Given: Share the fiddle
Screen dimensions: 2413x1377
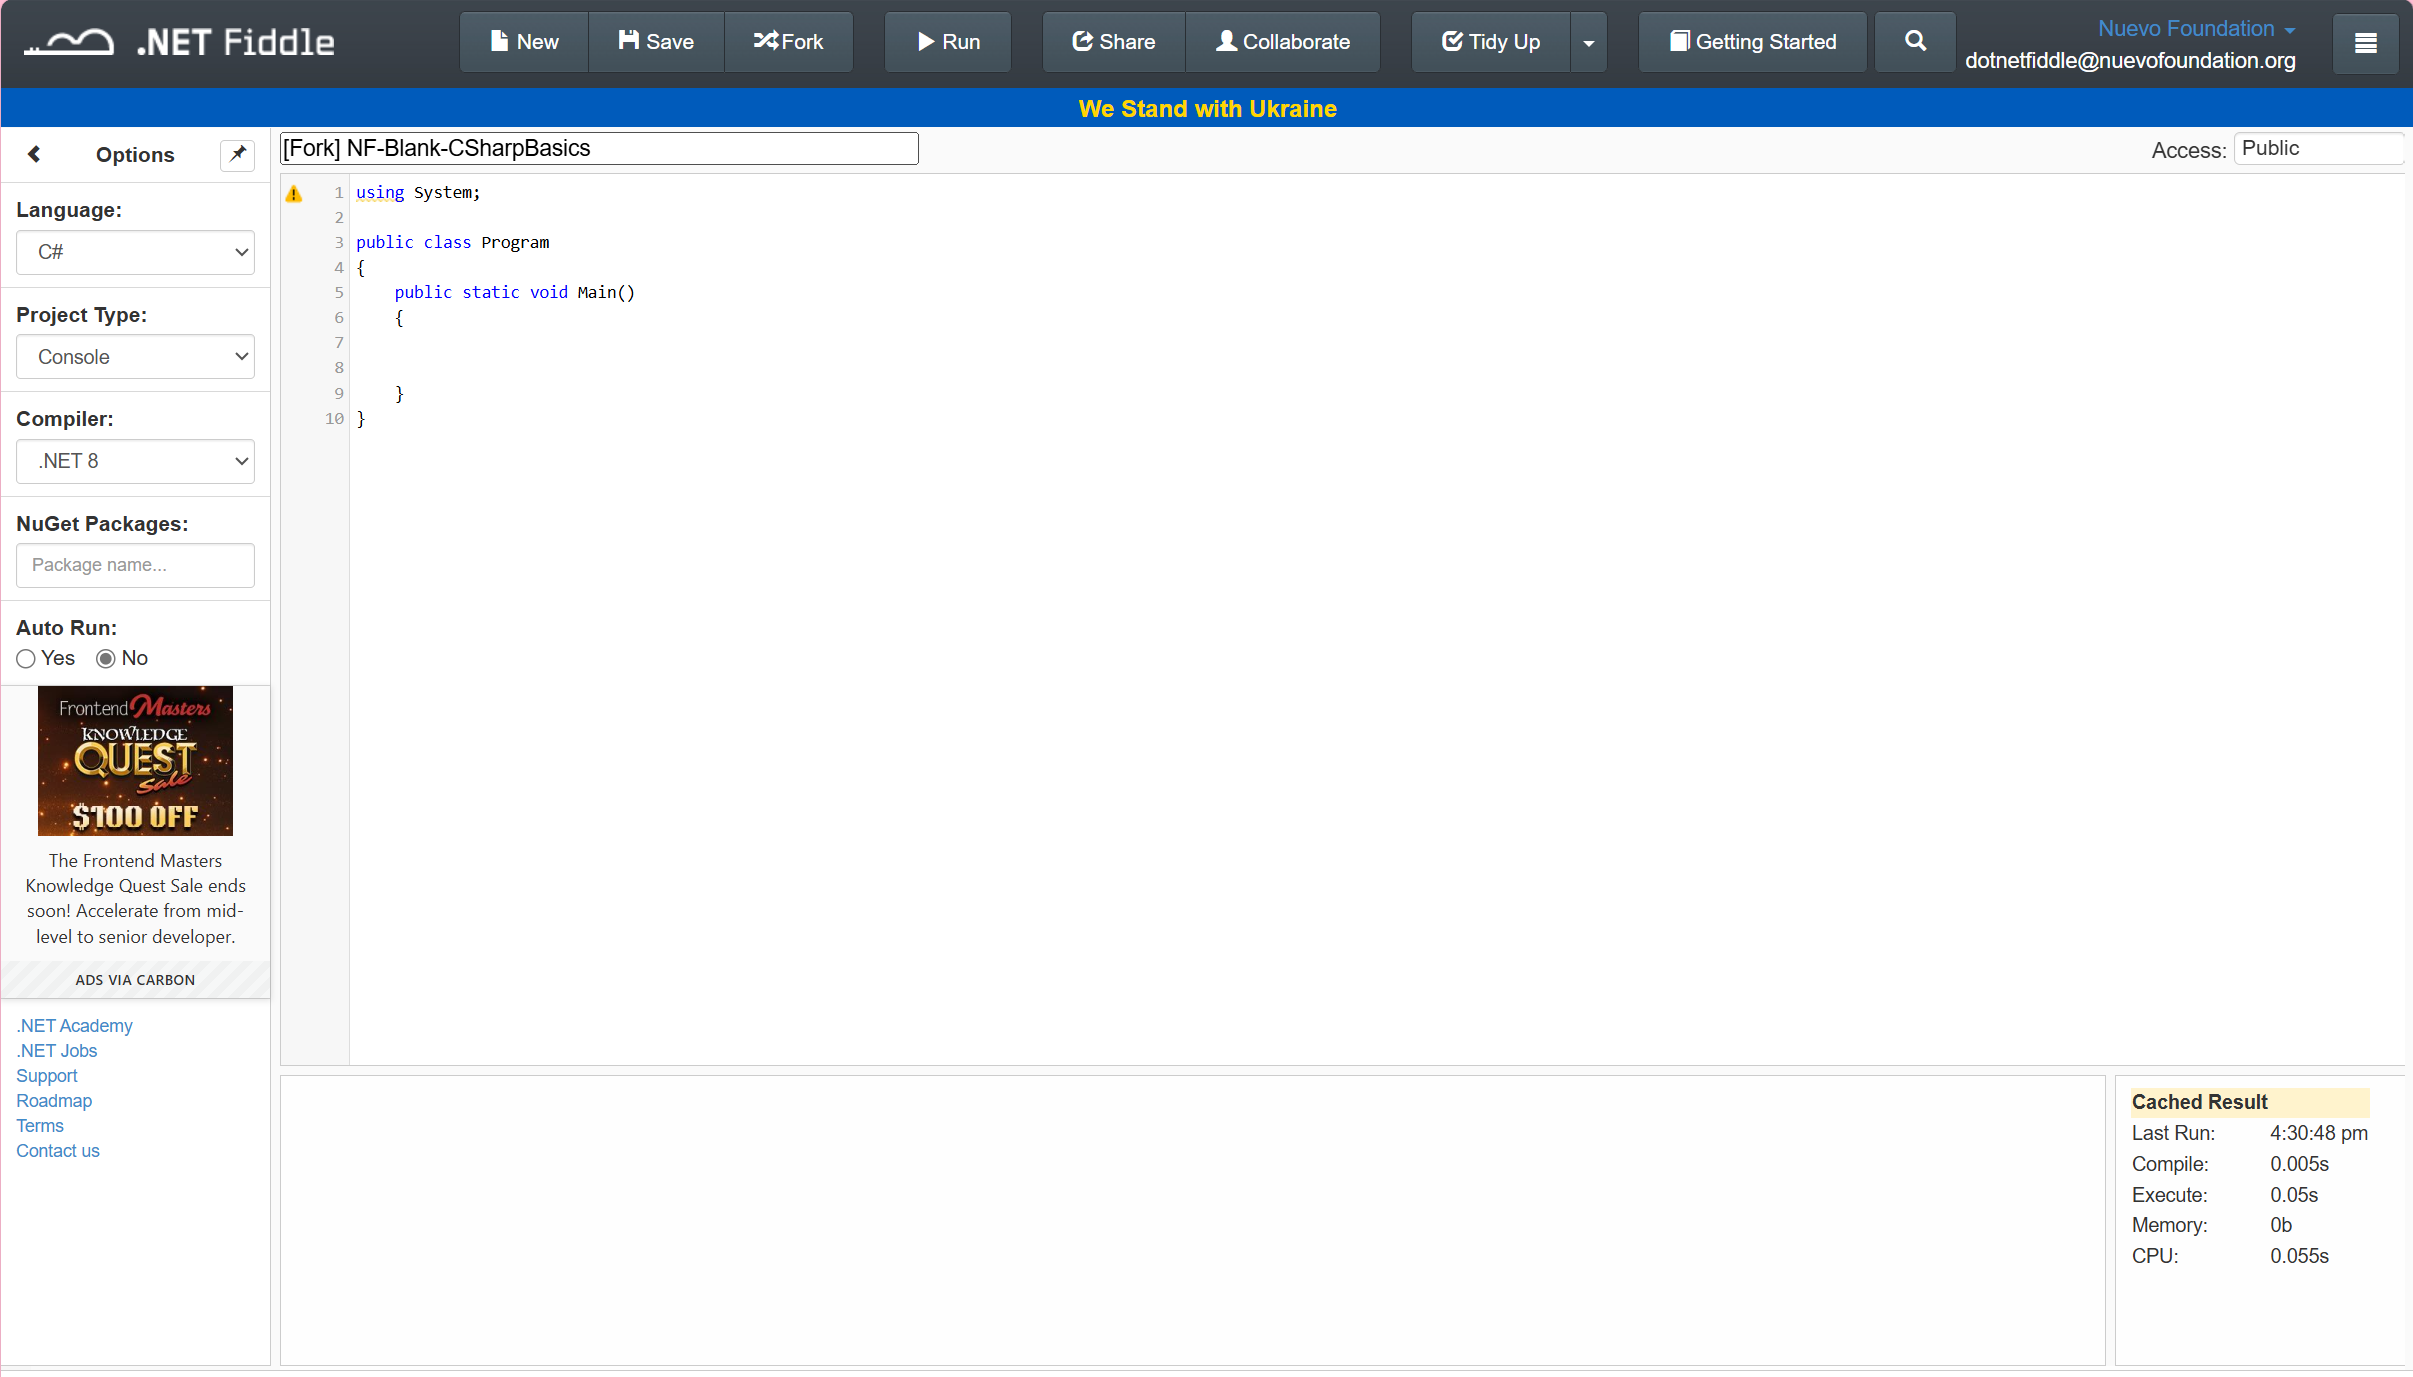Looking at the screenshot, I should [1112, 41].
